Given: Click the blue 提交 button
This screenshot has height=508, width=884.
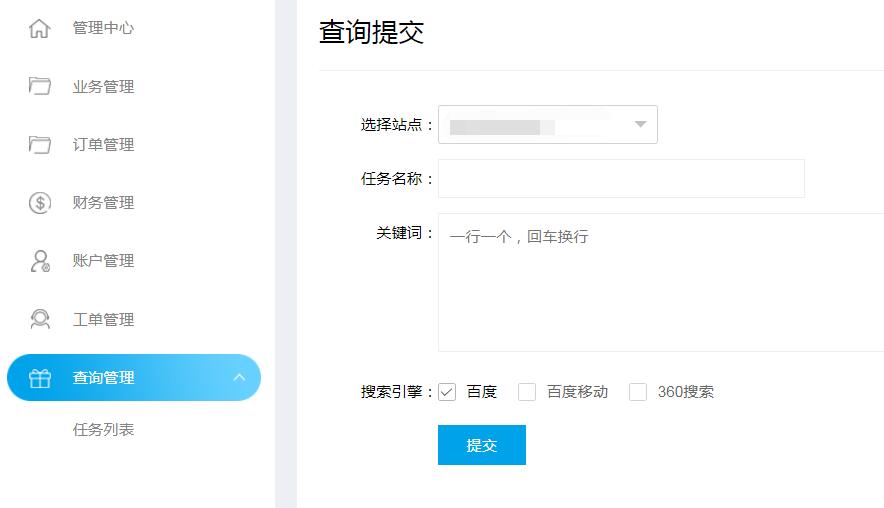Looking at the screenshot, I should point(481,445).
